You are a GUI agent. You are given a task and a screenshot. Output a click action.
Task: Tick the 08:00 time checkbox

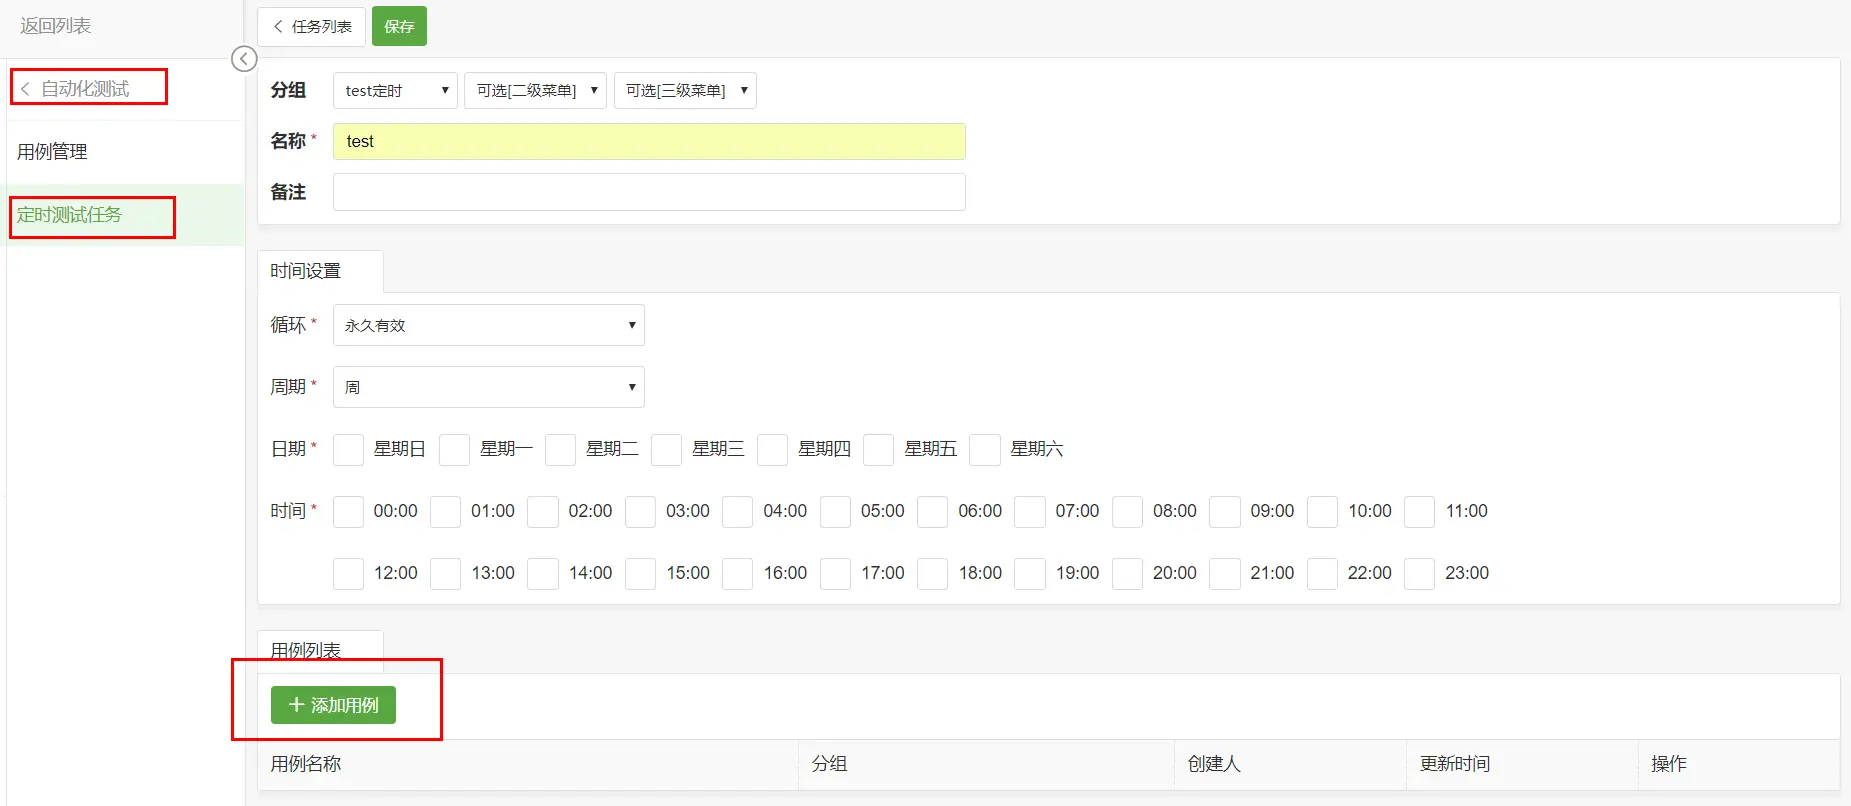pos(1128,512)
